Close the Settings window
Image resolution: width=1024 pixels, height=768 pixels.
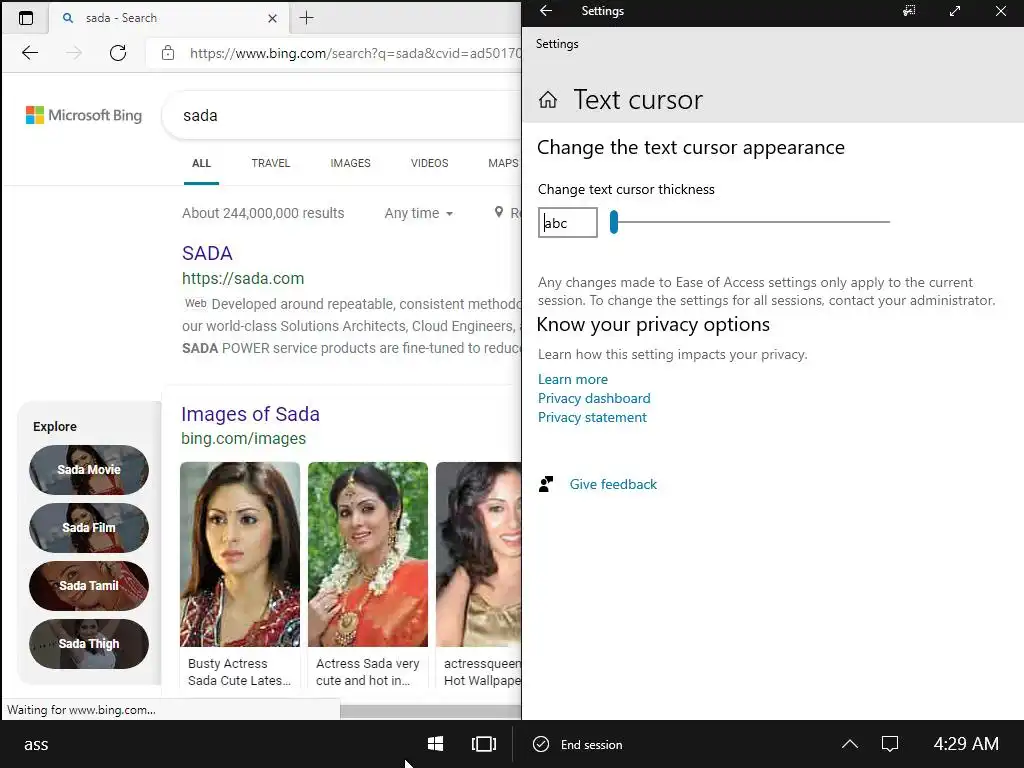[1000, 11]
